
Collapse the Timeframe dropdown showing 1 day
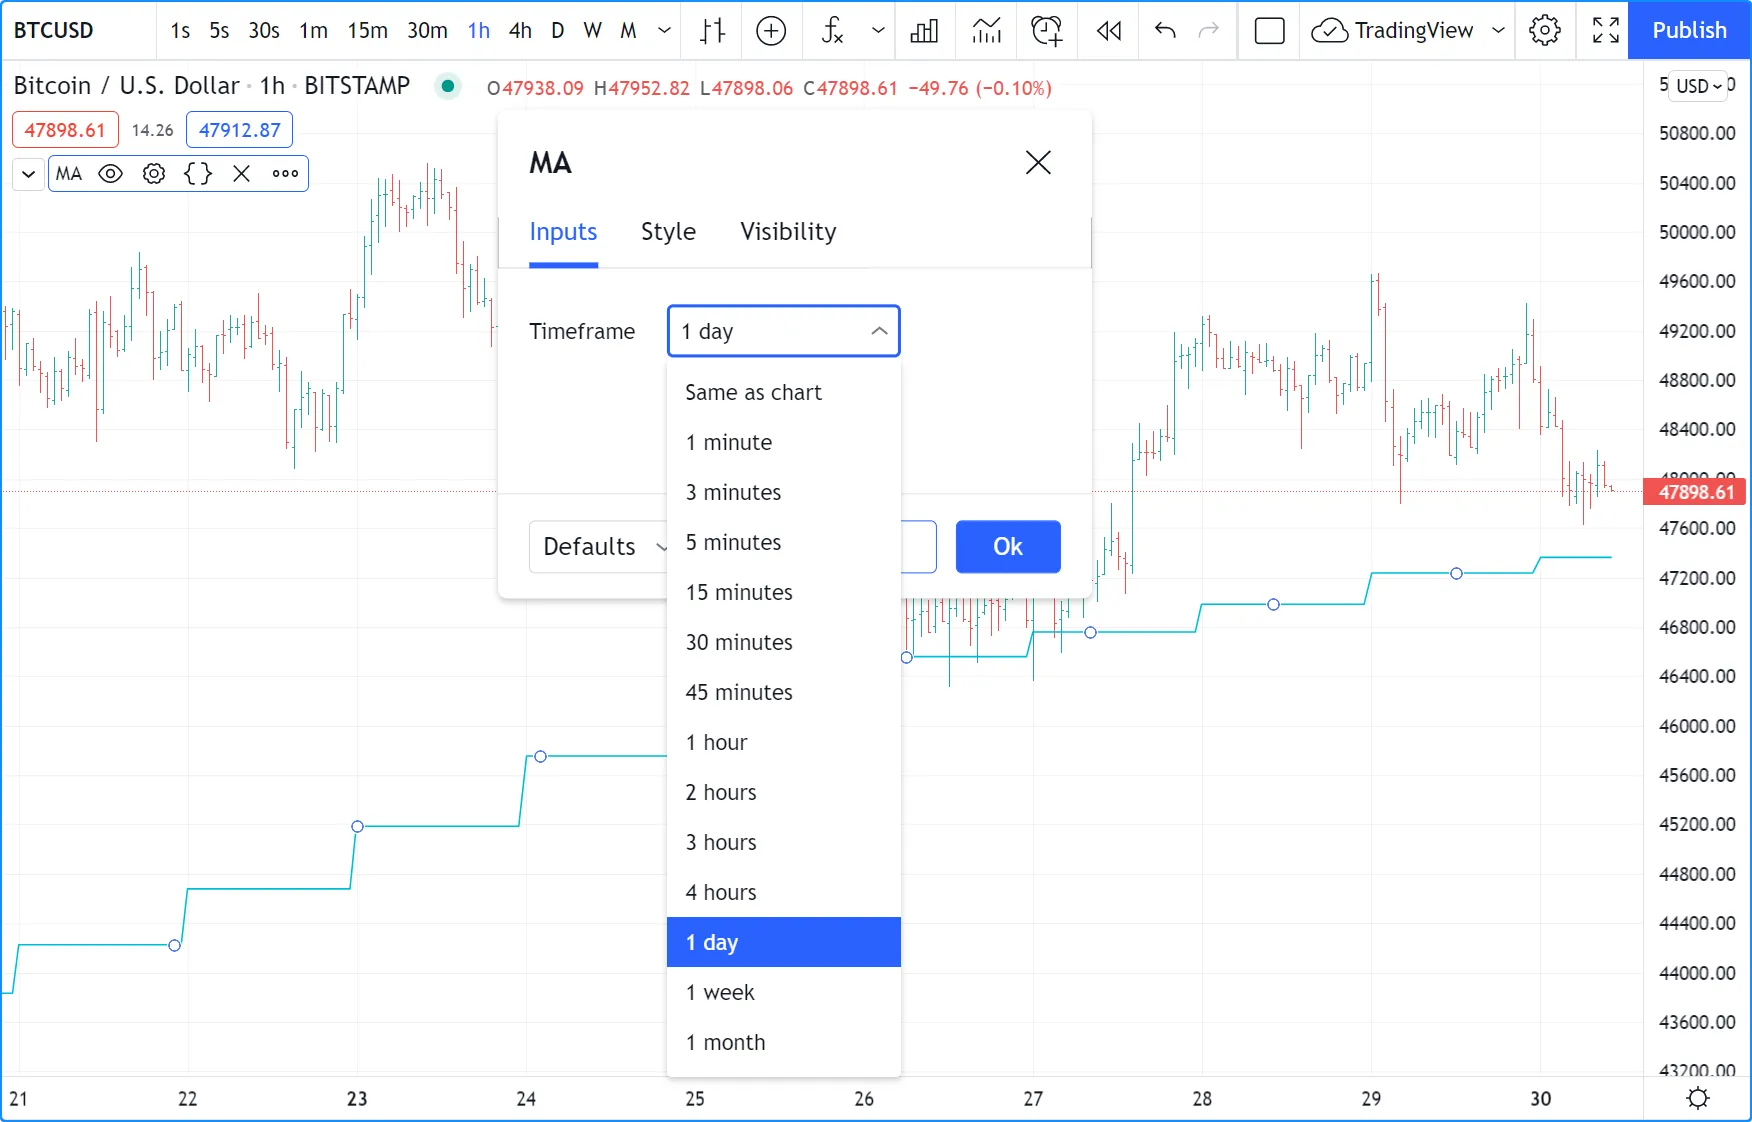(x=784, y=331)
